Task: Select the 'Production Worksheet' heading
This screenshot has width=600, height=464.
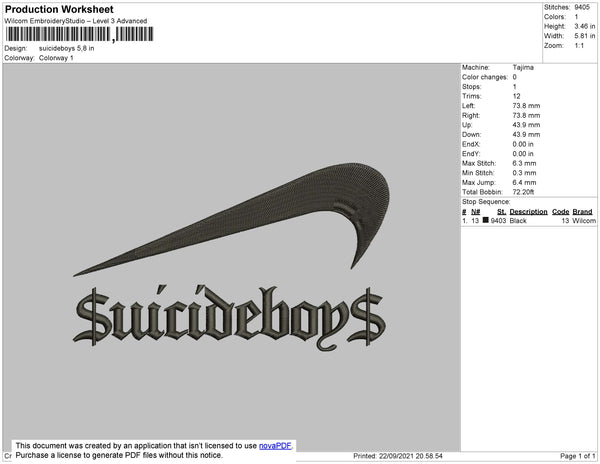Action: click(x=59, y=9)
